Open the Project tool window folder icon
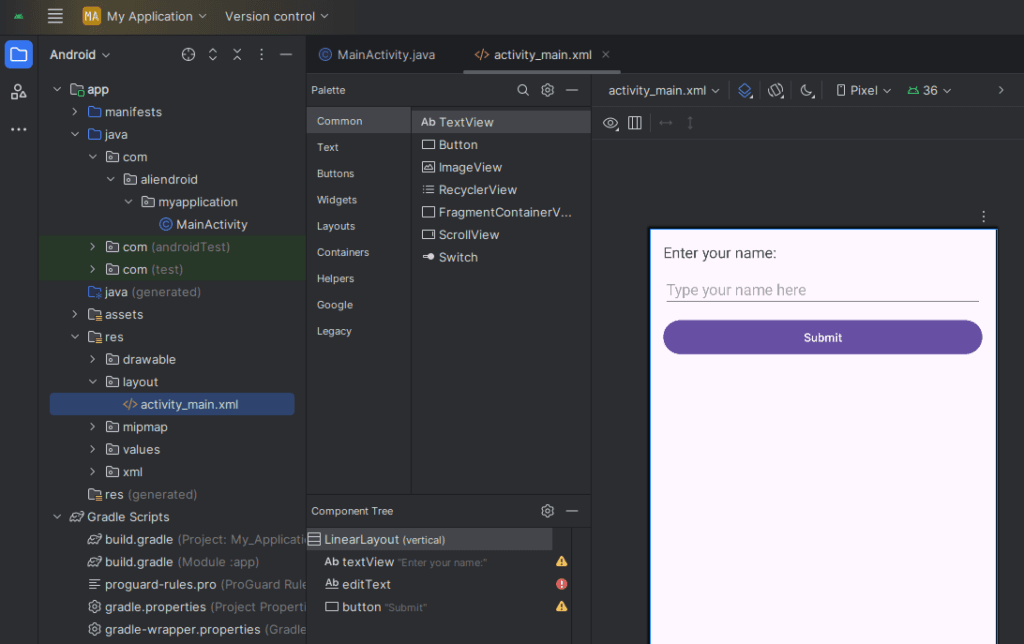The image size is (1024, 644). pyautogui.click(x=19, y=54)
